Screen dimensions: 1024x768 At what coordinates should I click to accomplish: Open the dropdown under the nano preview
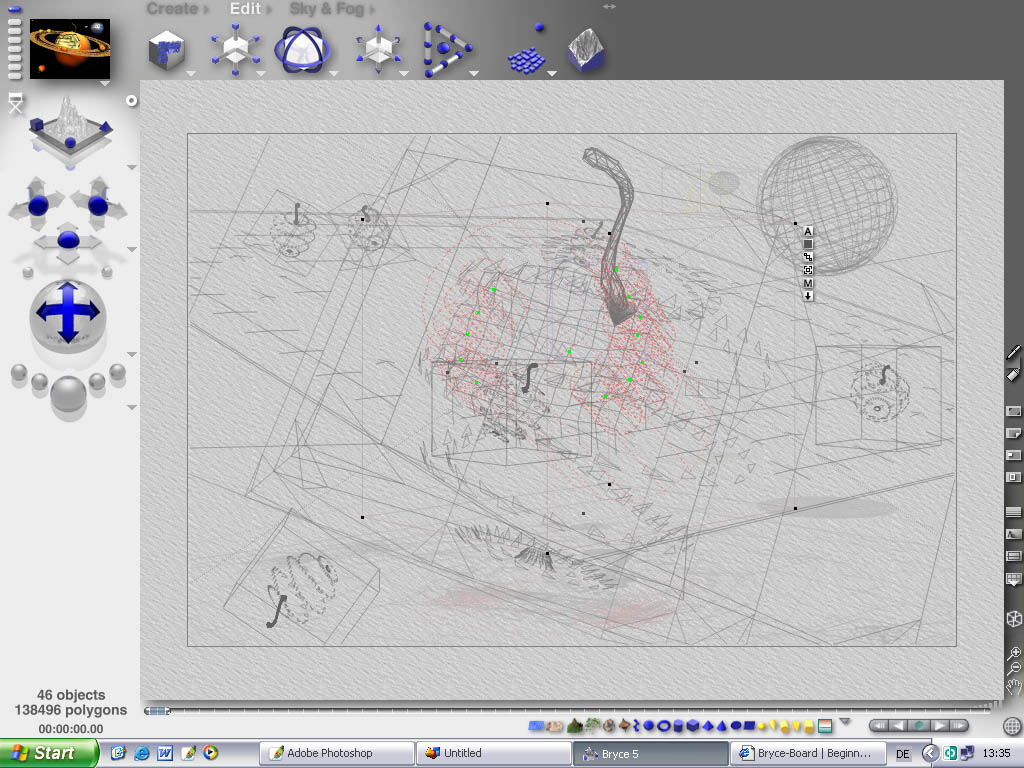(x=105, y=84)
